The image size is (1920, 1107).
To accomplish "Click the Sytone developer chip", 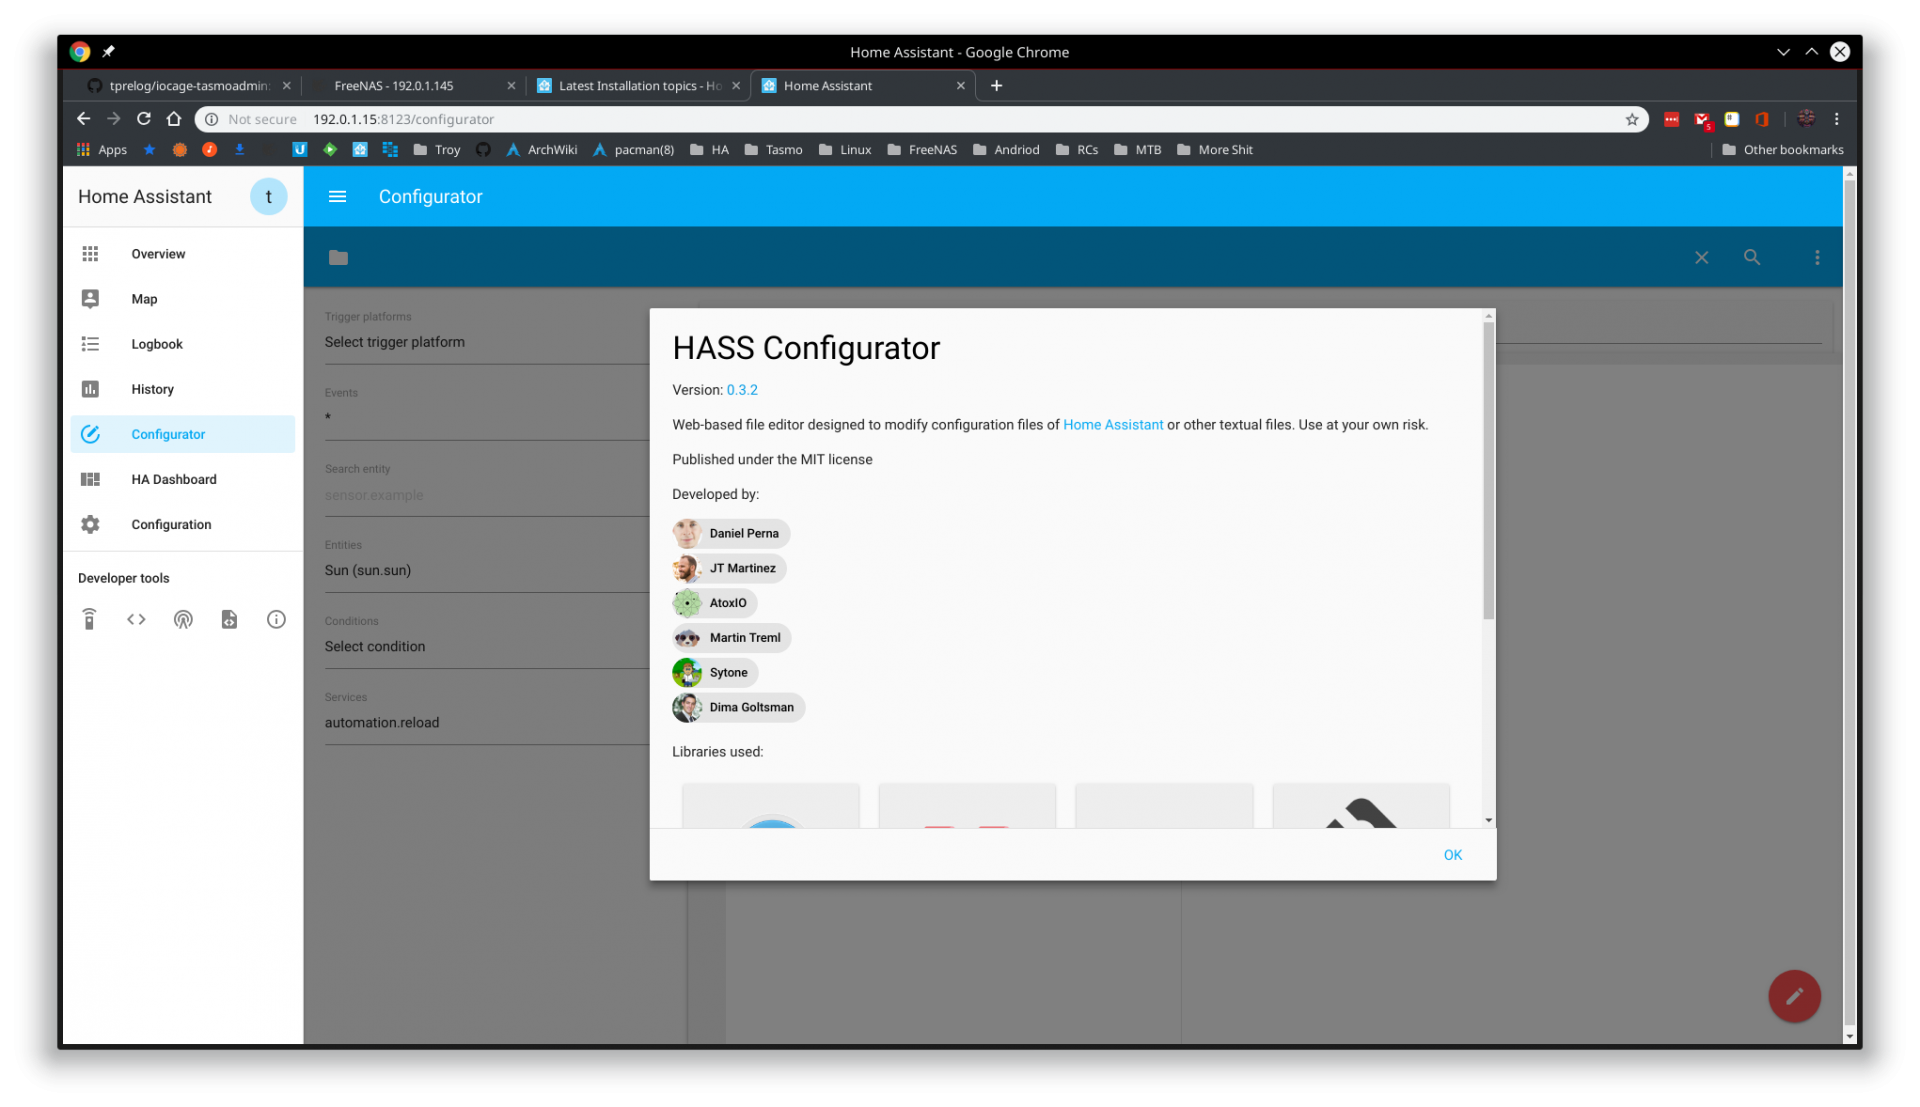I will (715, 673).
